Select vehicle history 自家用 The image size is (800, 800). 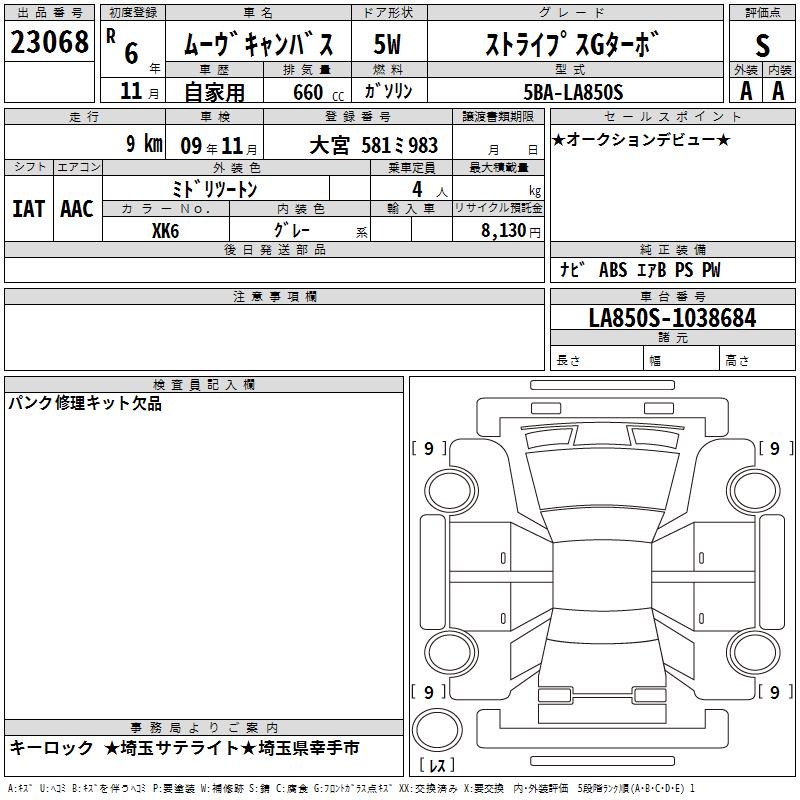[214, 92]
